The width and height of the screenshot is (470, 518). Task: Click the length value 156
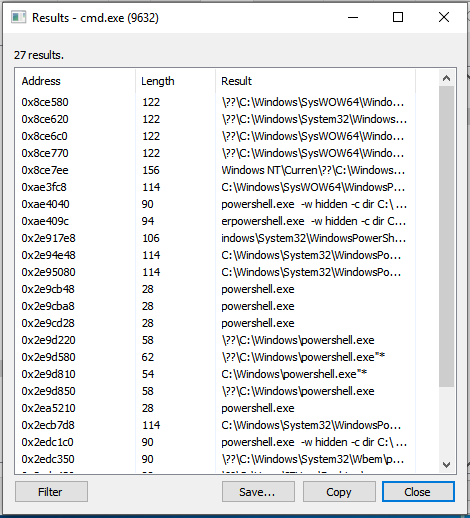151,170
